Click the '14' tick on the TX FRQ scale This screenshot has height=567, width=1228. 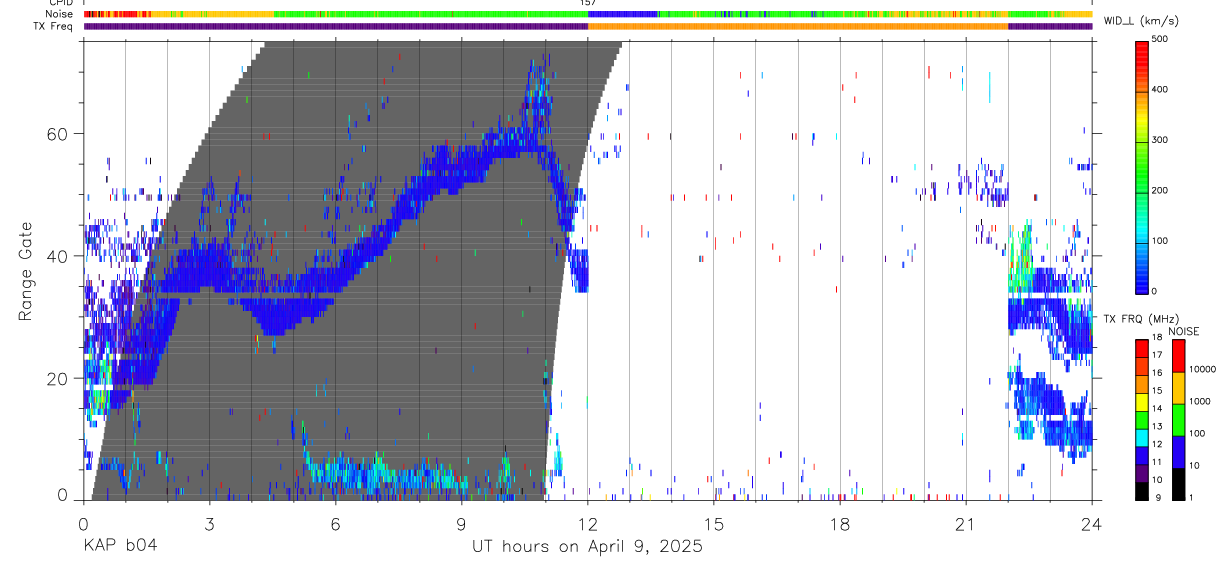pyautogui.click(x=1156, y=409)
